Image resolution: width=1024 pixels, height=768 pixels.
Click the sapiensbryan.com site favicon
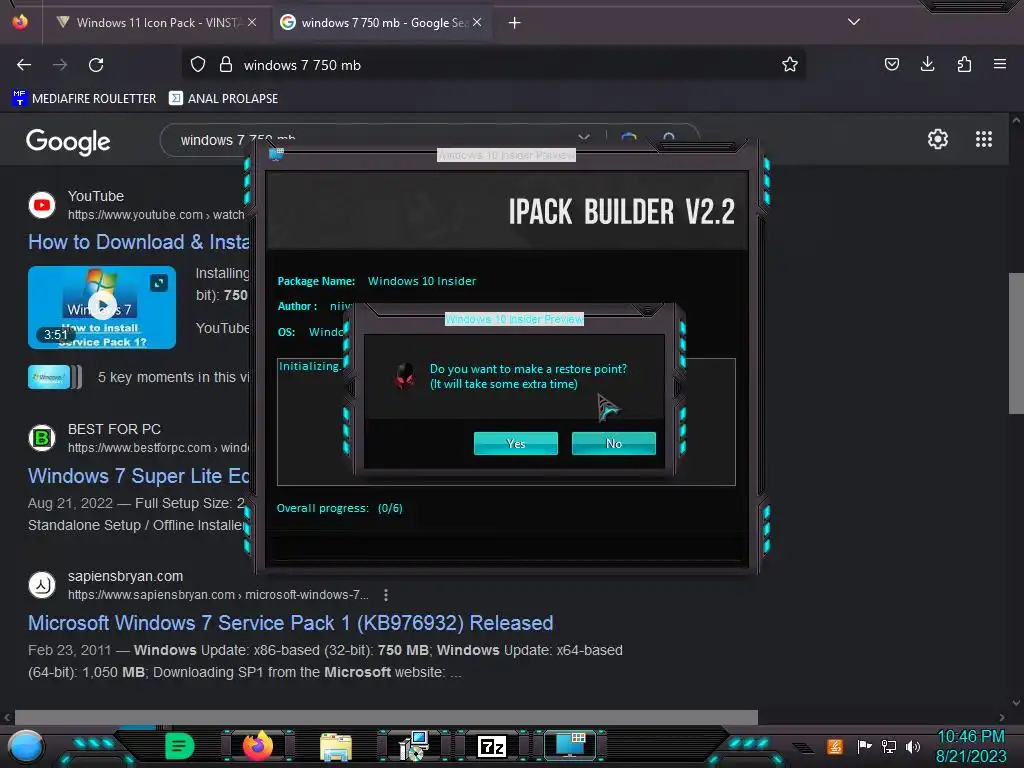pos(42,584)
